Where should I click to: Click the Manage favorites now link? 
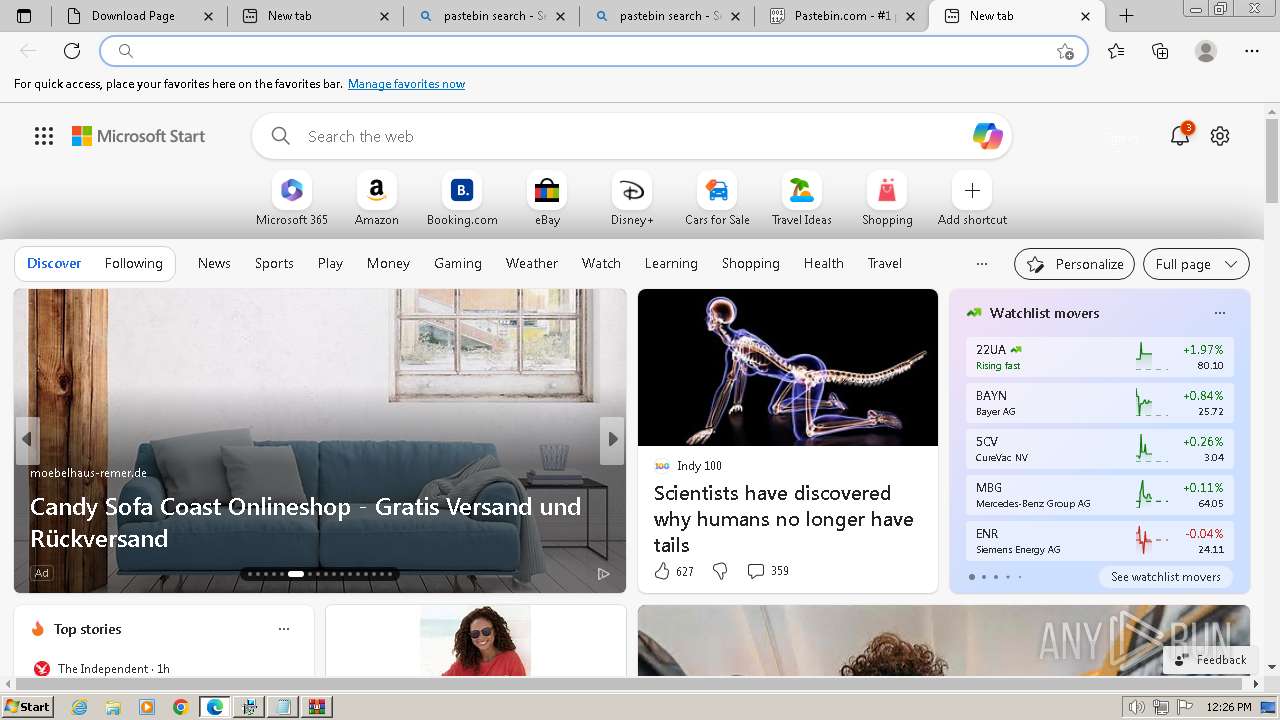[406, 84]
